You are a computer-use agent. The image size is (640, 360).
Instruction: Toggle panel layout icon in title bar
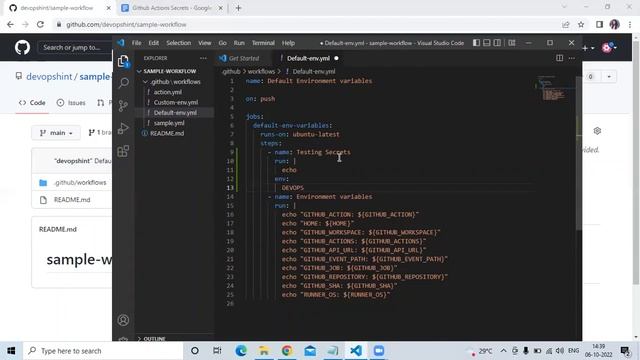487,42
